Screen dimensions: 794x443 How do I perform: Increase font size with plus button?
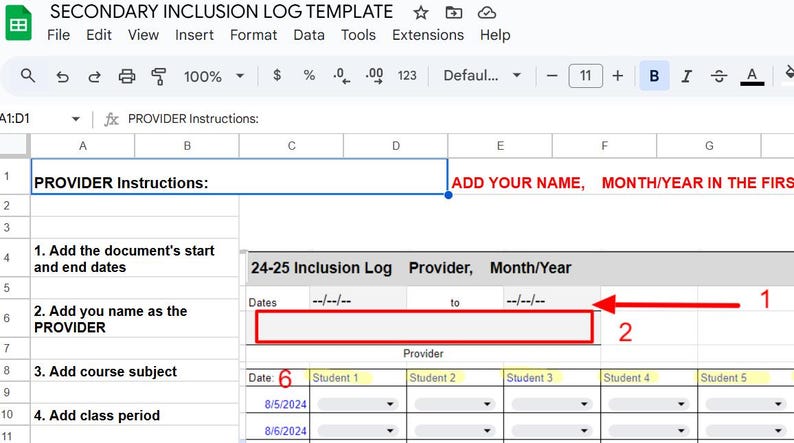point(617,76)
